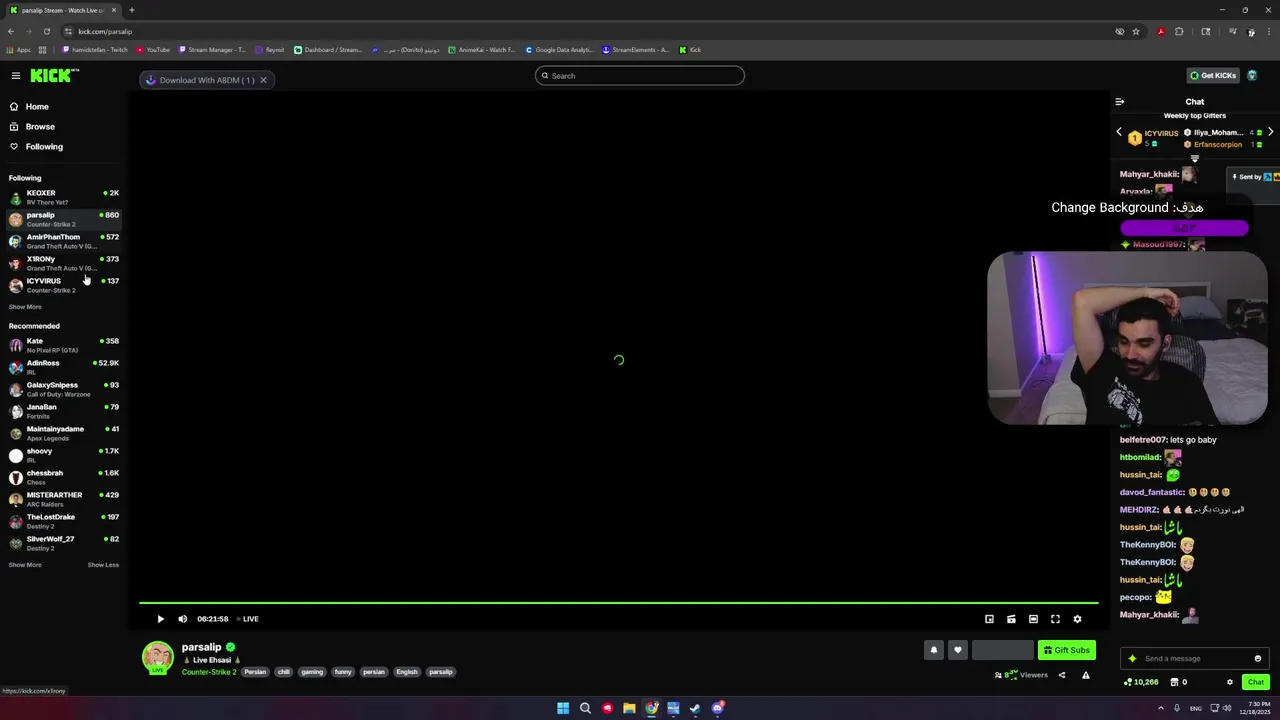Viewport: 1280px width, 720px height.
Task: Select the gaming stream tag
Action: pyautogui.click(x=312, y=672)
